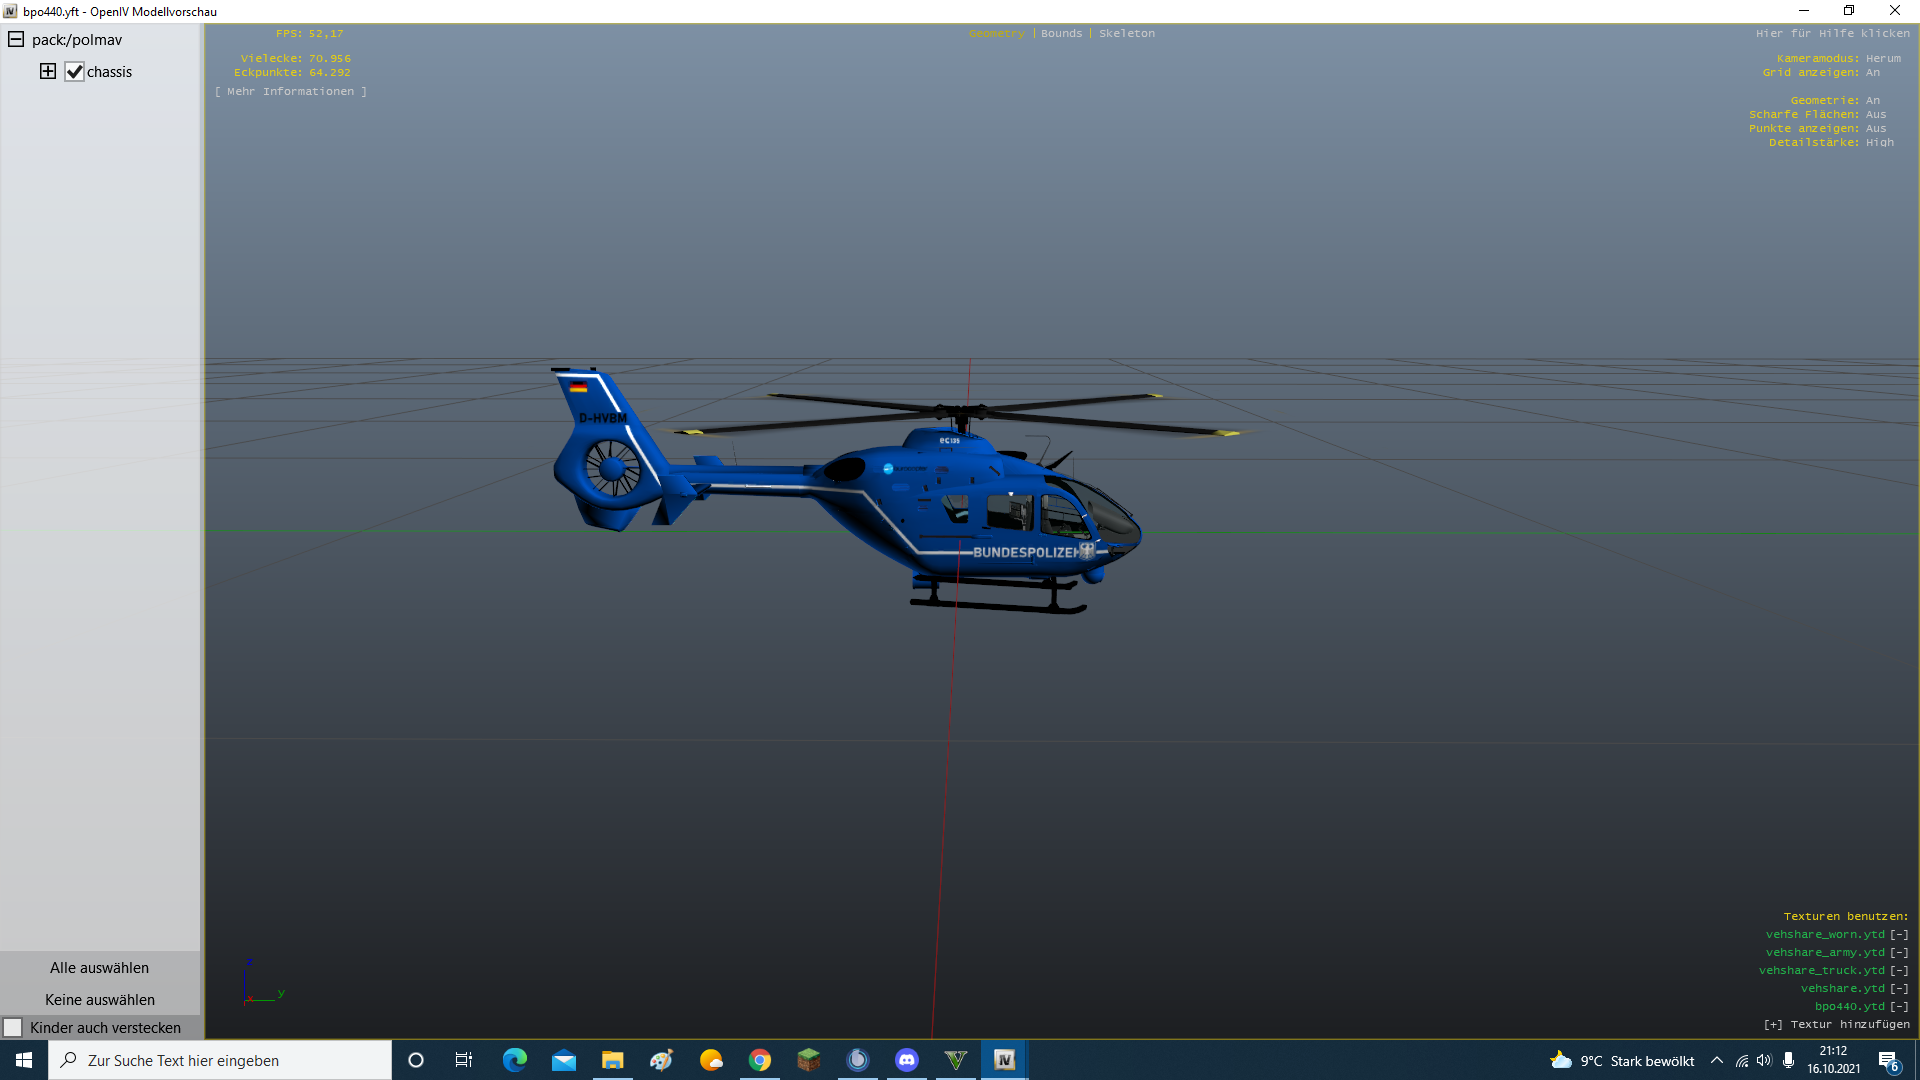Click the OpenIV taskbar icon

[x=1004, y=1060]
